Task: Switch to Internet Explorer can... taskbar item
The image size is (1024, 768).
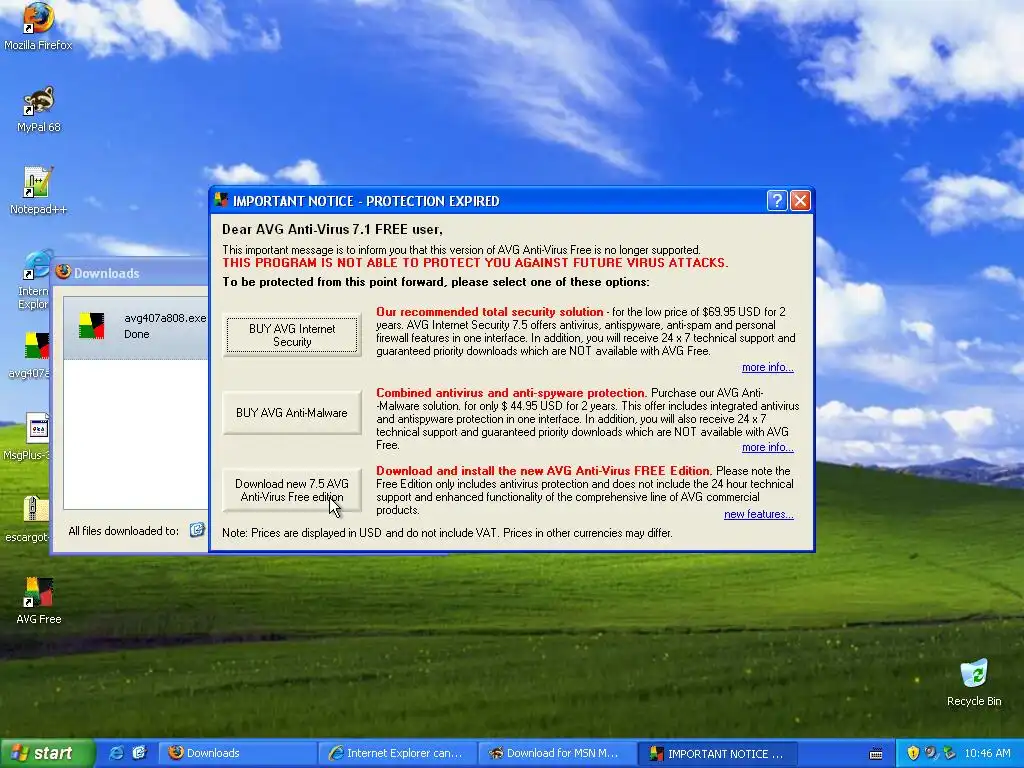Action: (398, 753)
